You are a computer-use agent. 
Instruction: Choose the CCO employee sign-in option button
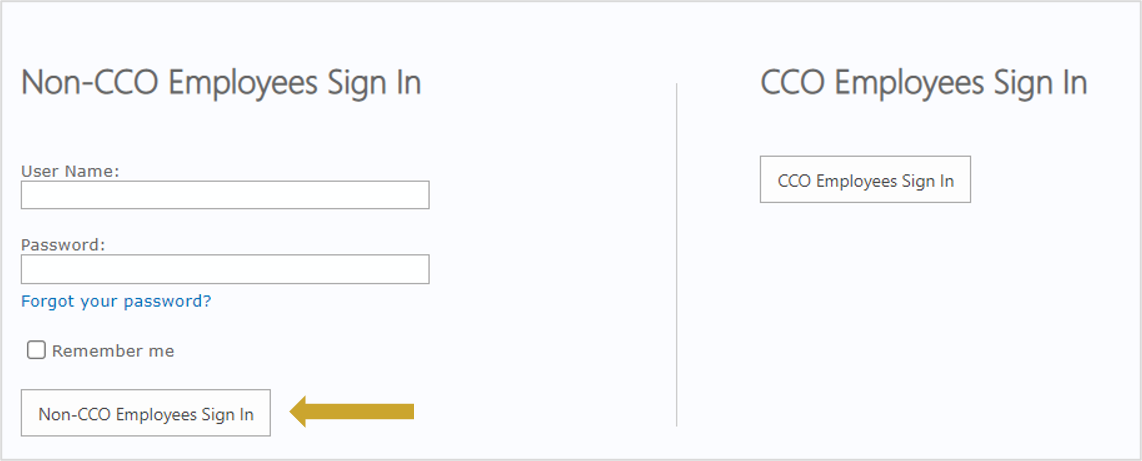[x=865, y=180]
